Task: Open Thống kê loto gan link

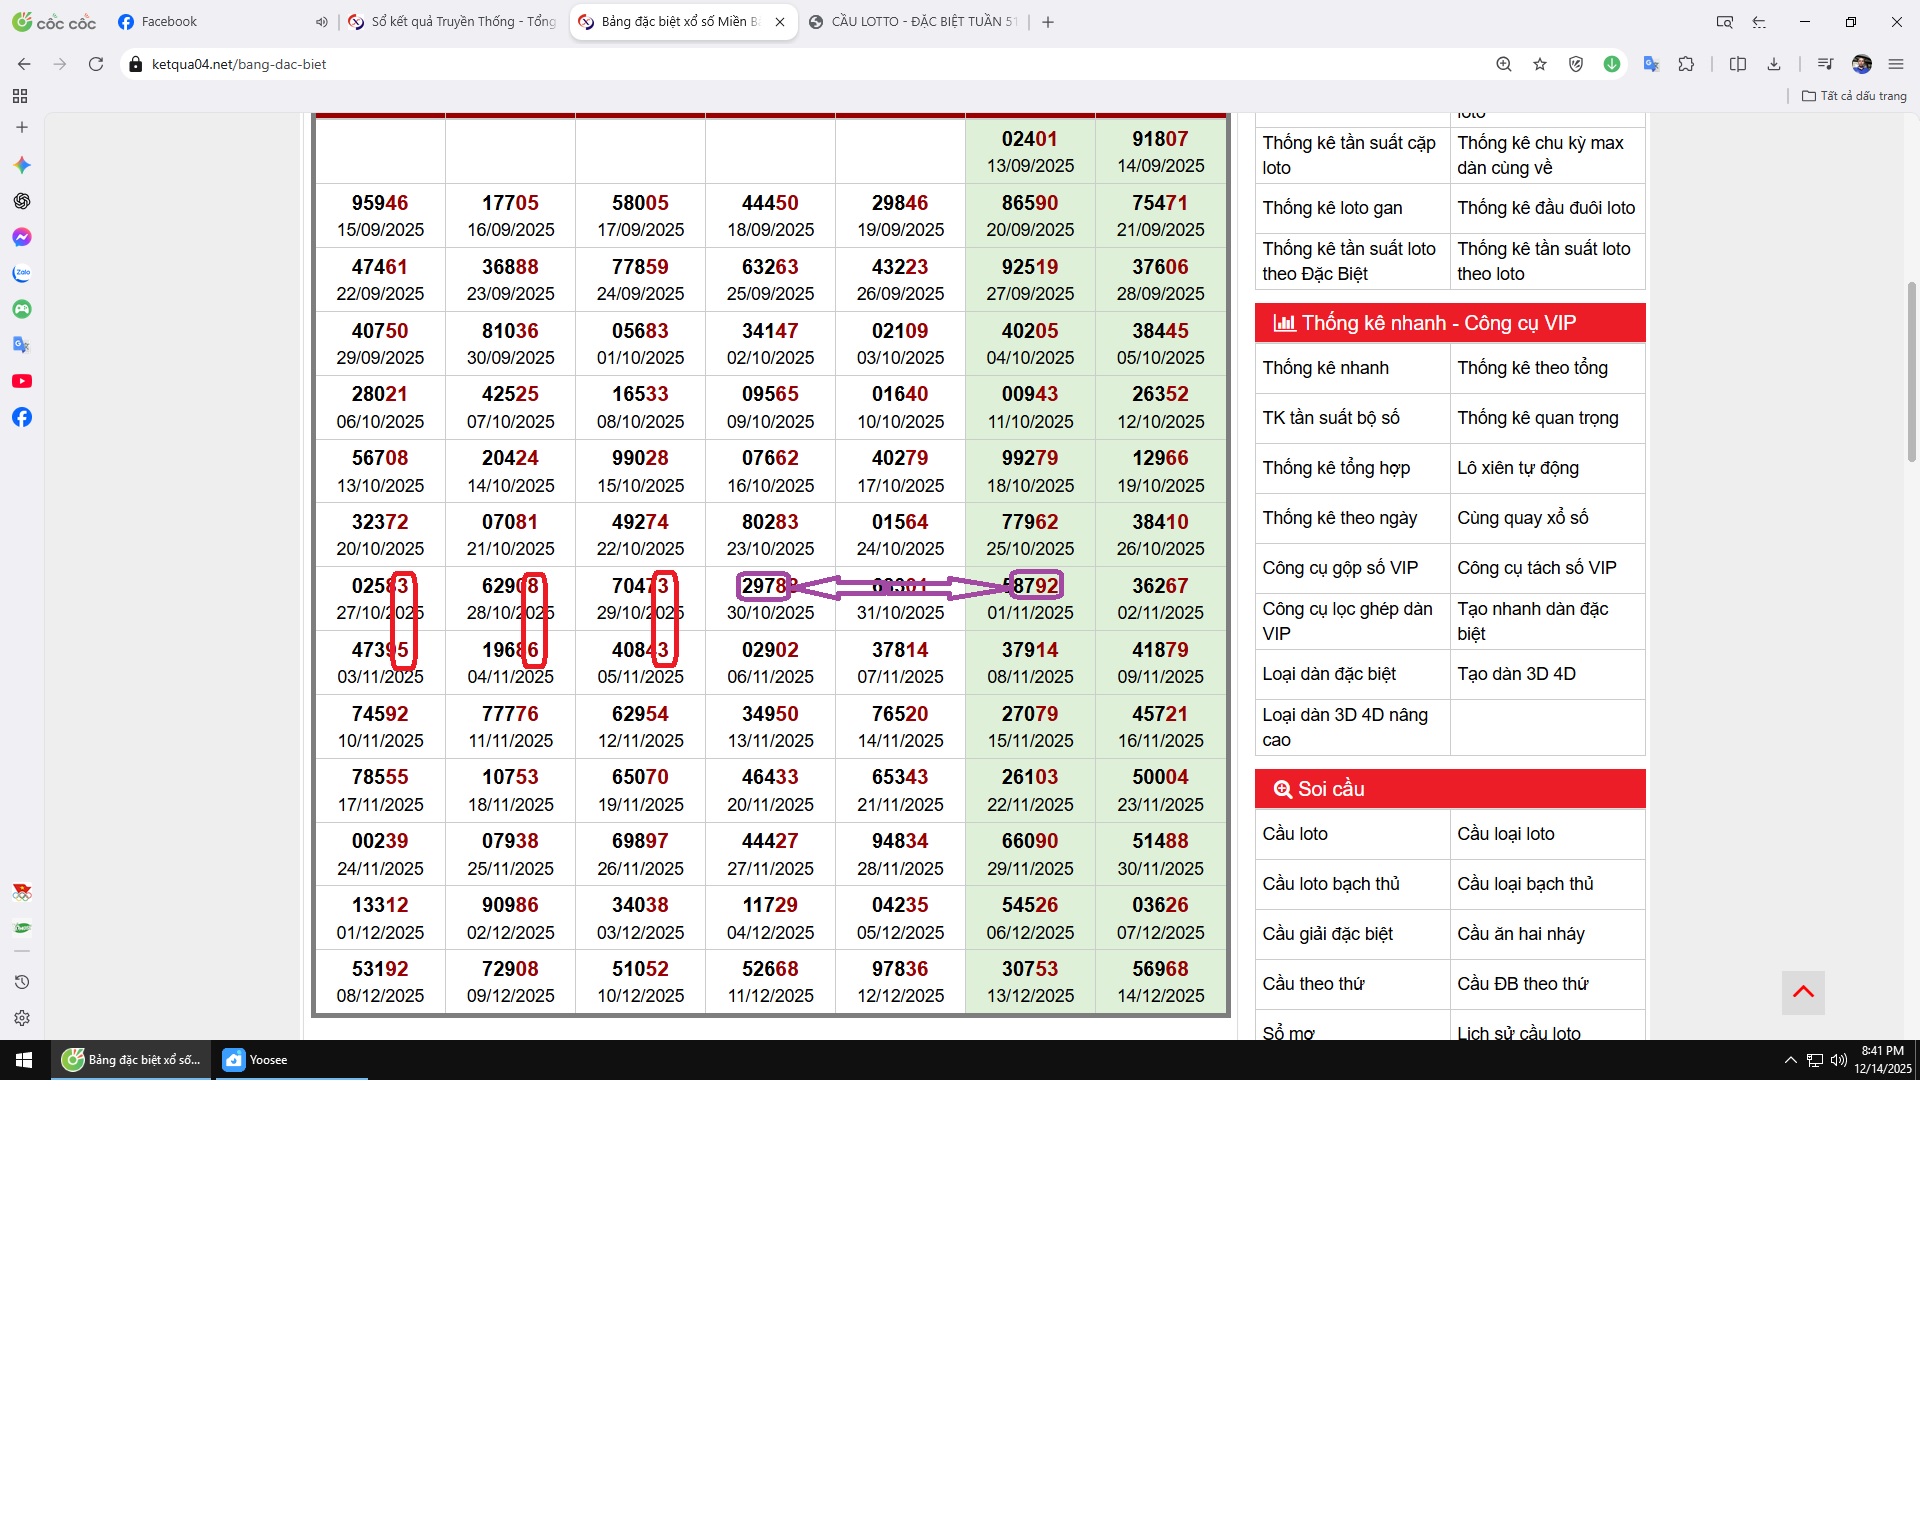Action: pyautogui.click(x=1332, y=208)
